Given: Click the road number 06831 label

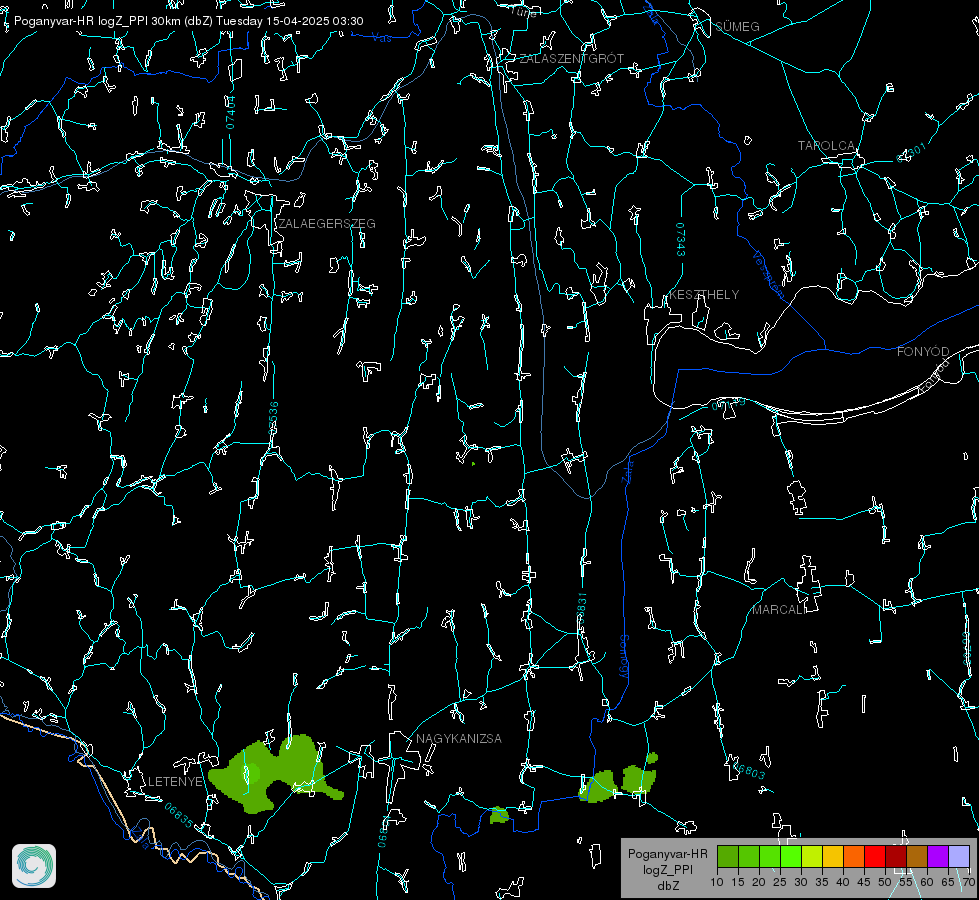Looking at the screenshot, I should coord(581,609).
